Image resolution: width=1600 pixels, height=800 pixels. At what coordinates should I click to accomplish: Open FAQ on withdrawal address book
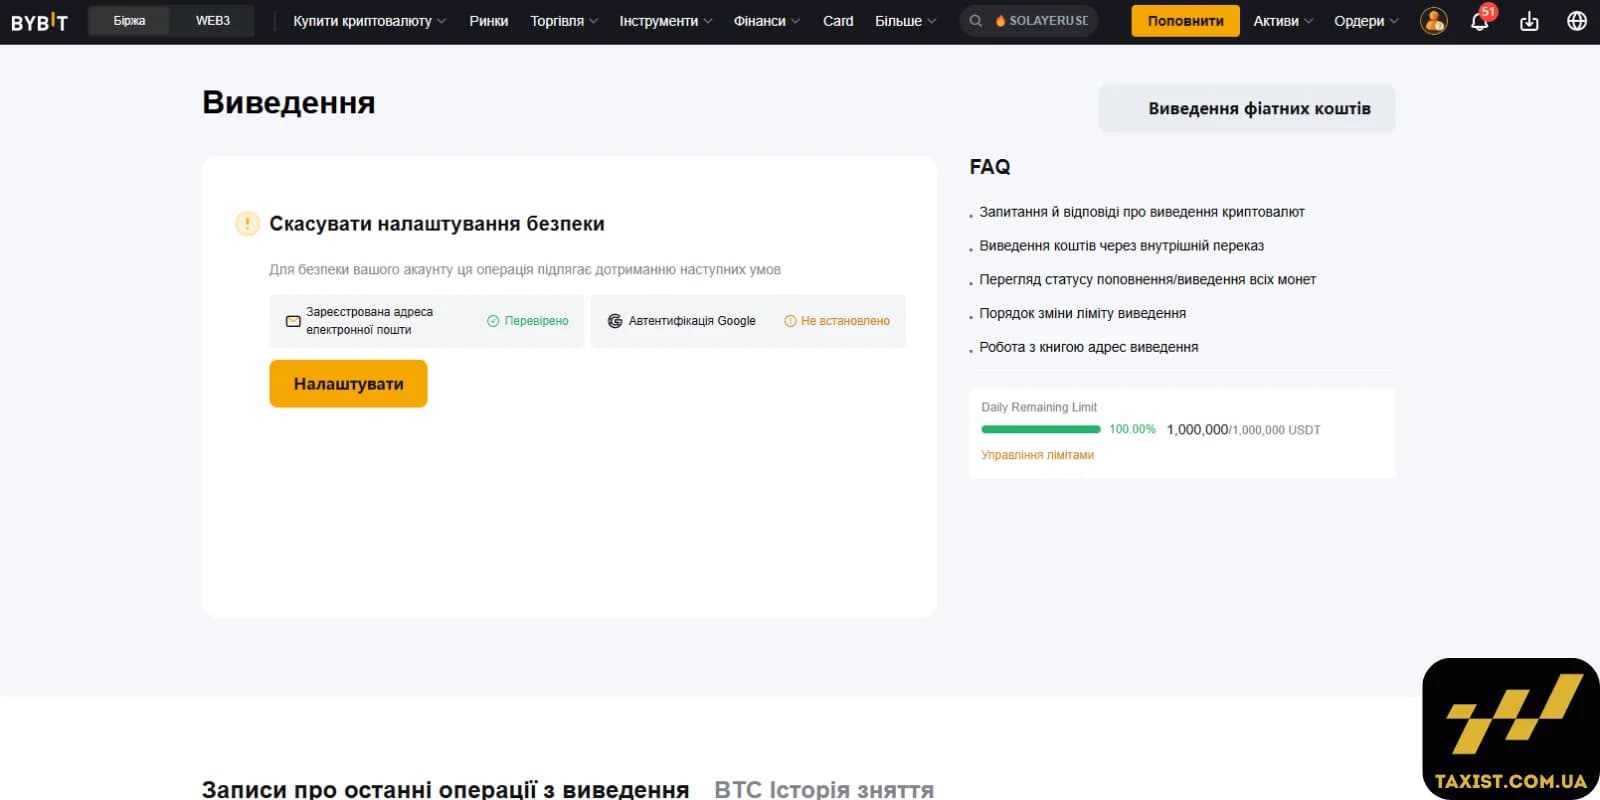(x=1088, y=347)
